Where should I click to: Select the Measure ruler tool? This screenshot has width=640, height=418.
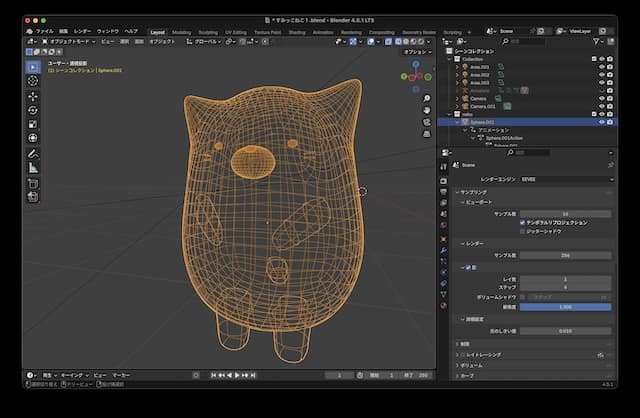pyautogui.click(x=33, y=168)
